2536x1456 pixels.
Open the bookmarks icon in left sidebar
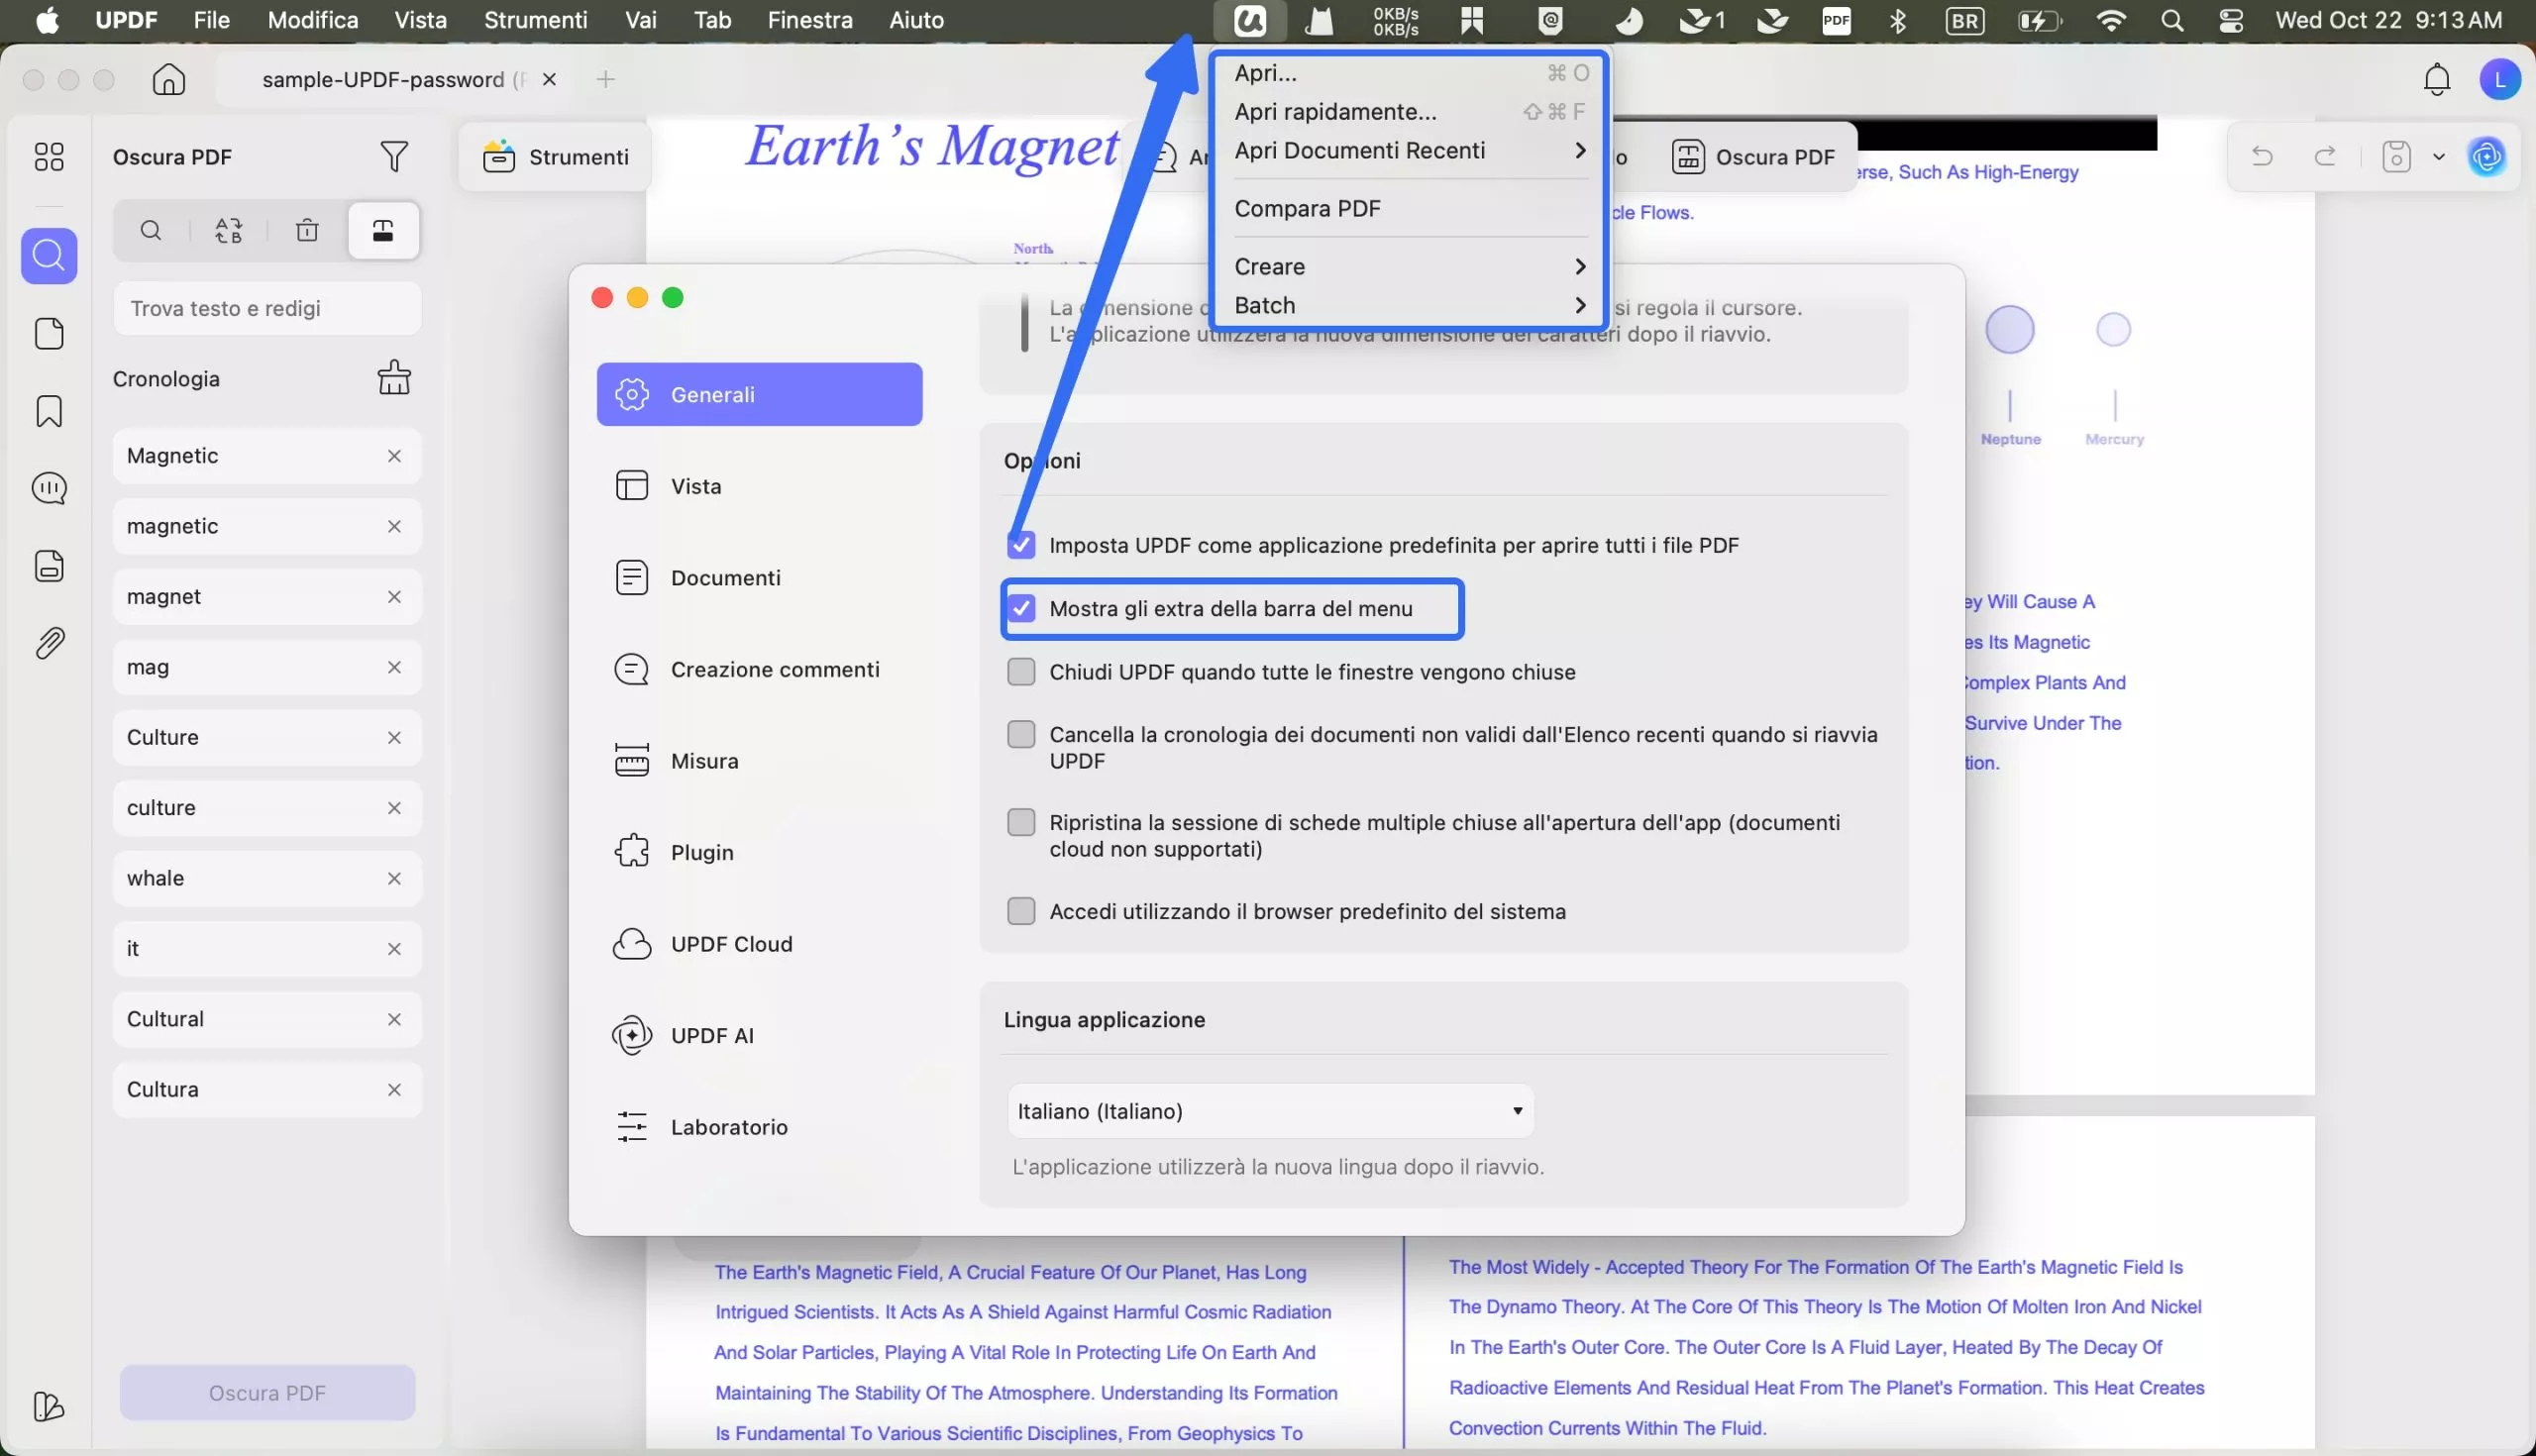[49, 411]
